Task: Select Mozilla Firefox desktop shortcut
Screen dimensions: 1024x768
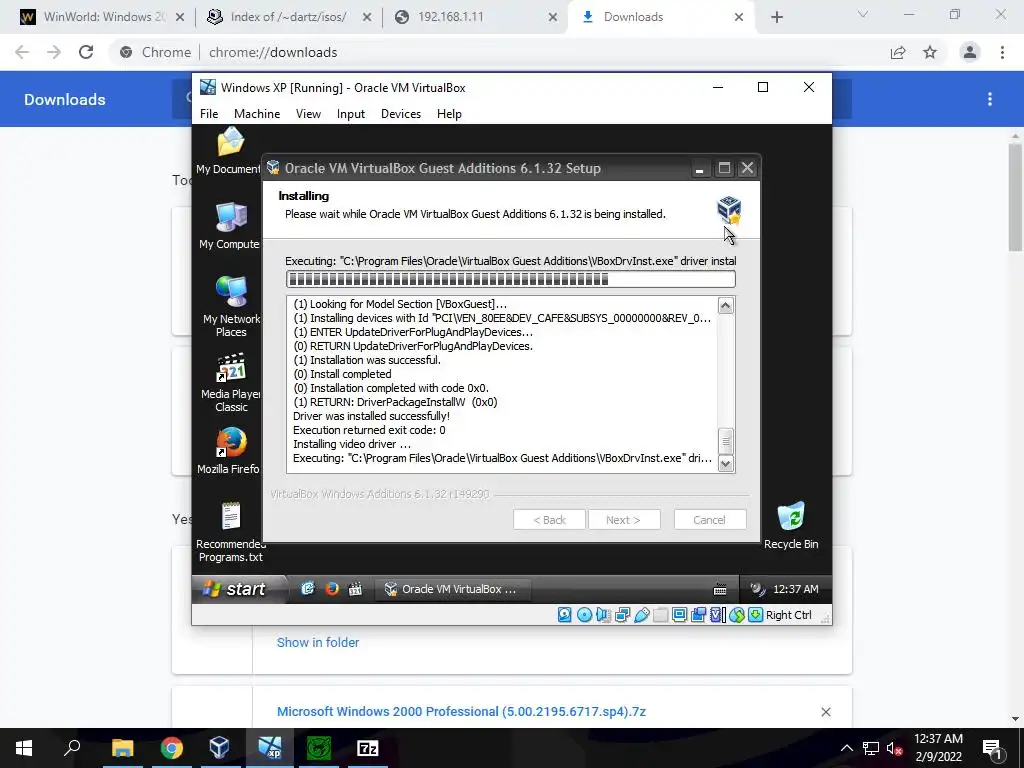Action: (230, 451)
